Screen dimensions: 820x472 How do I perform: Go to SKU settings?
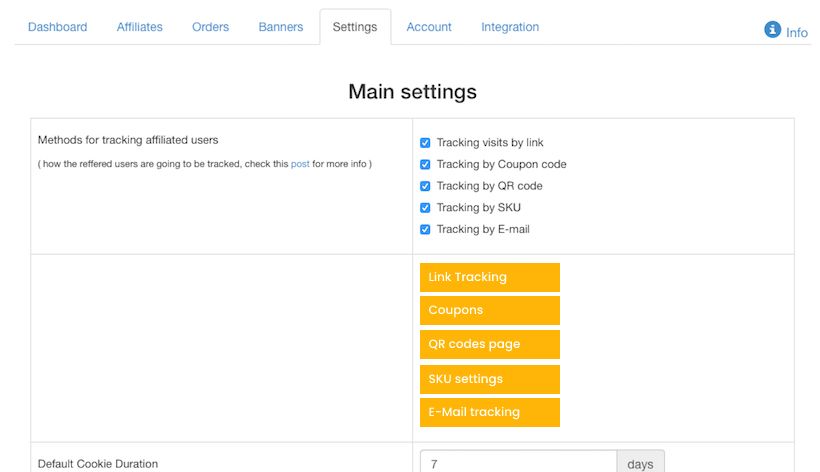[x=489, y=379]
